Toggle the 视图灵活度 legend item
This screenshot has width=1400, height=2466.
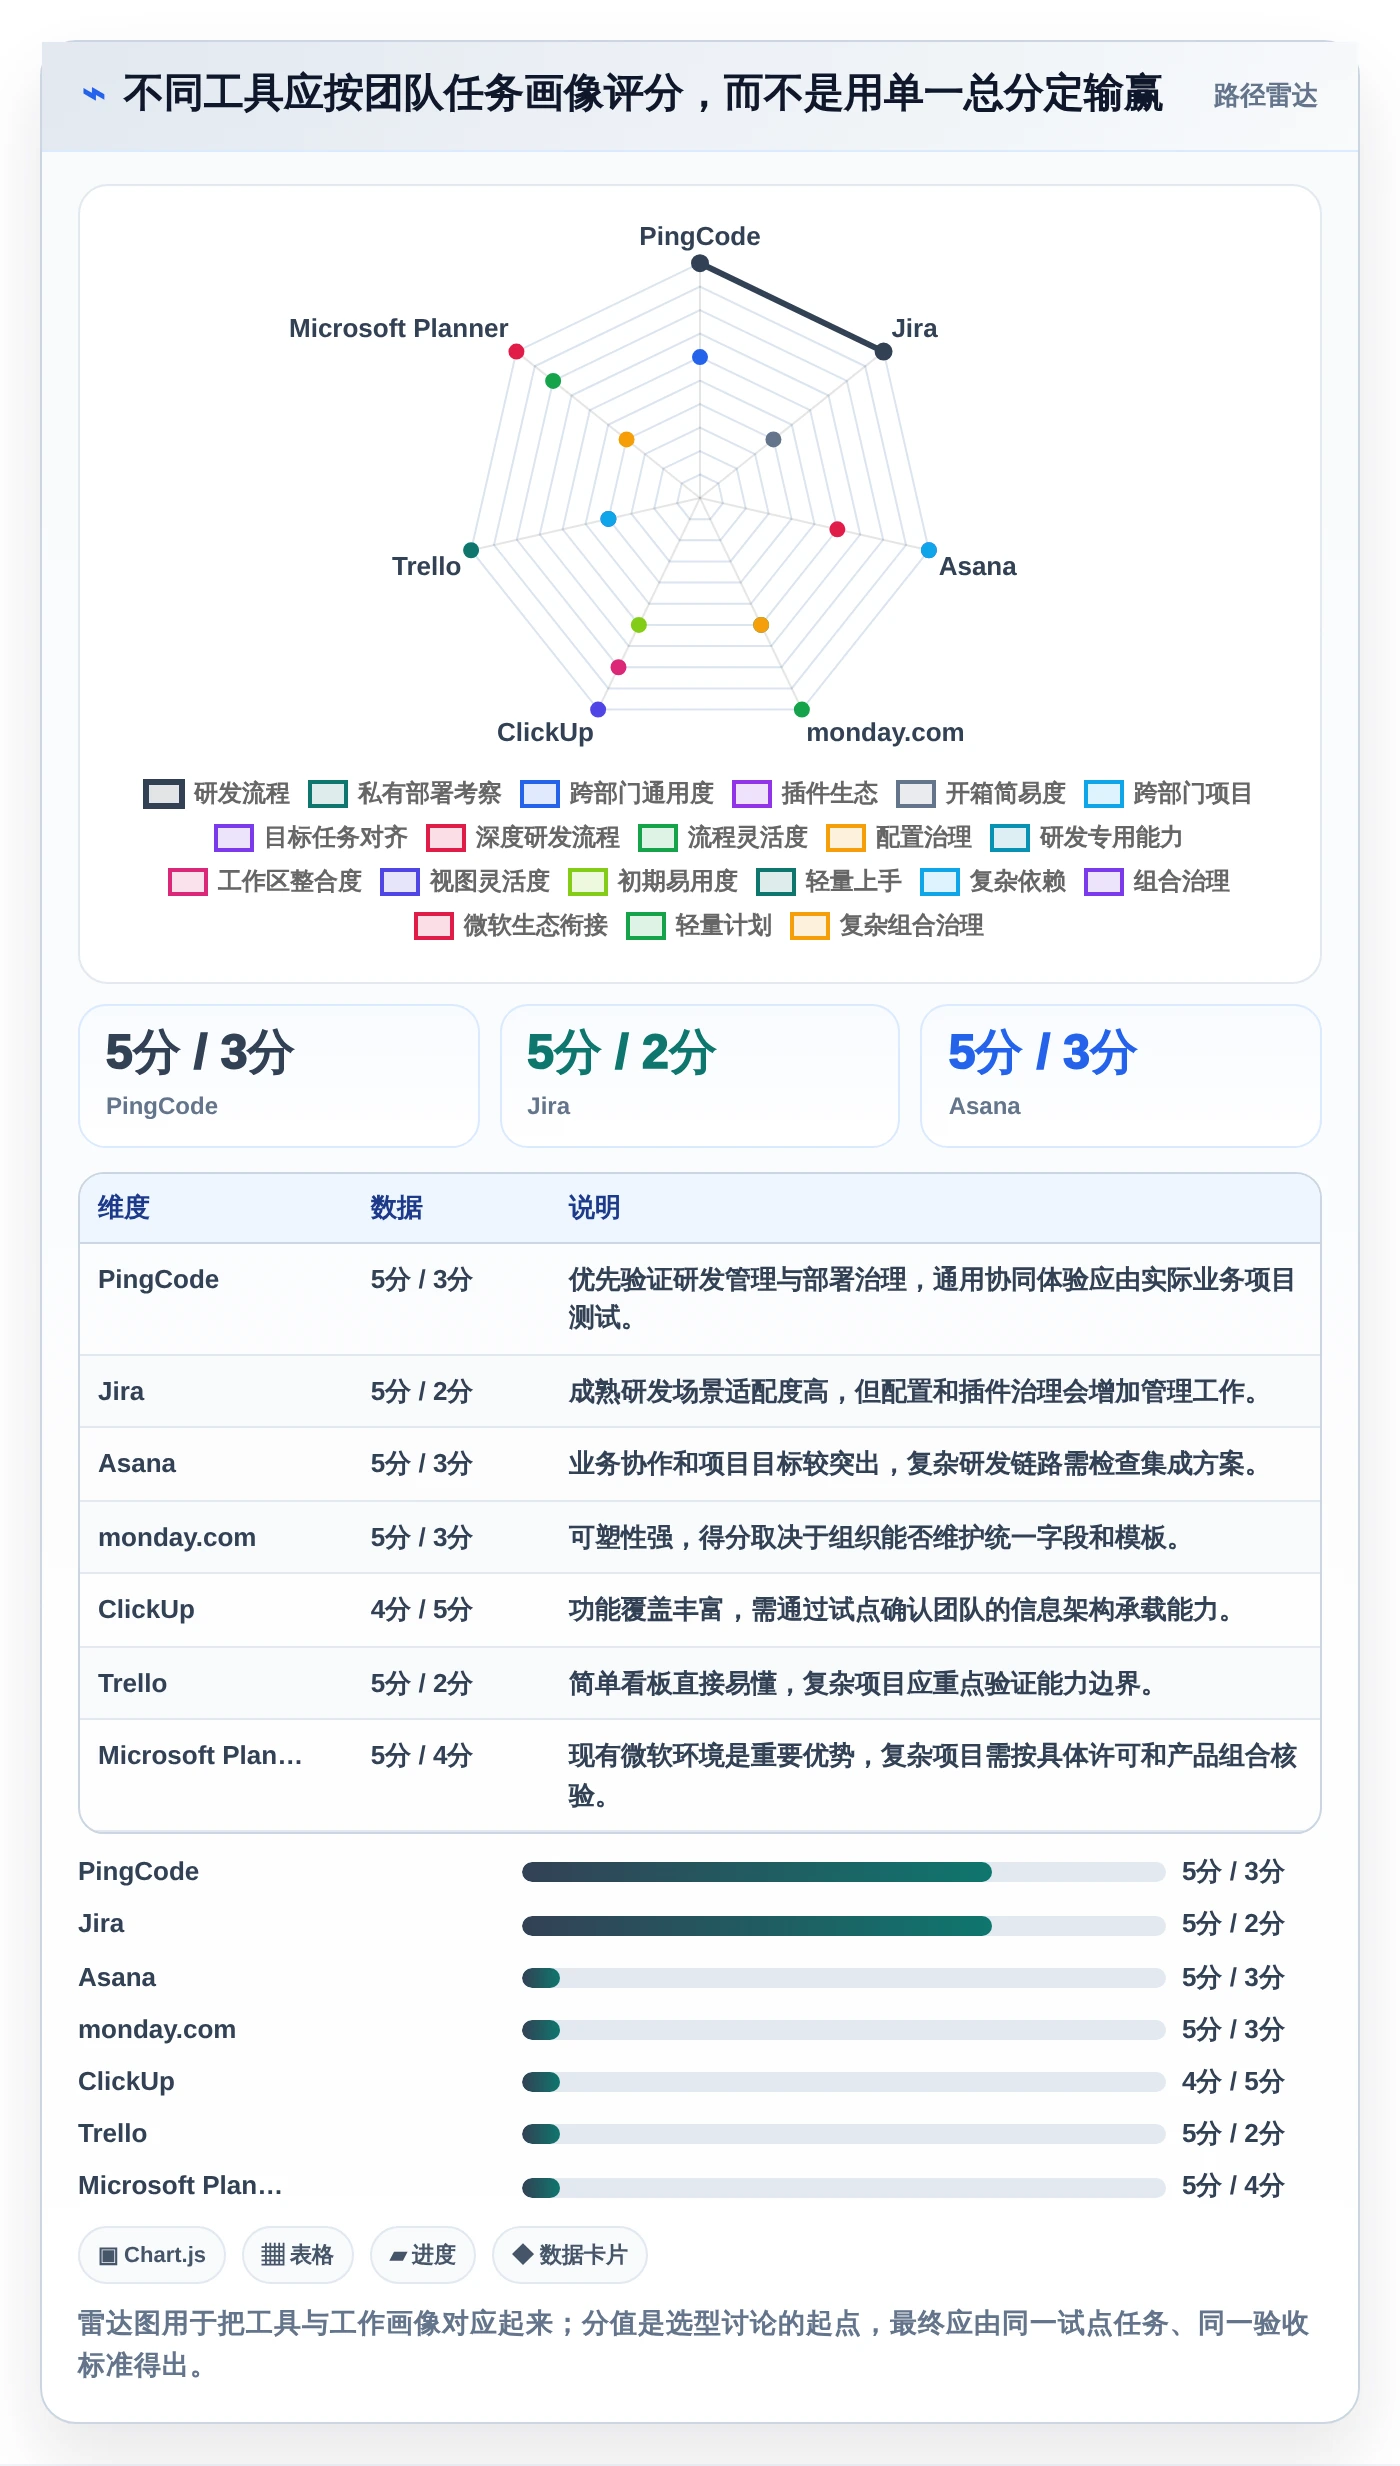click(465, 881)
